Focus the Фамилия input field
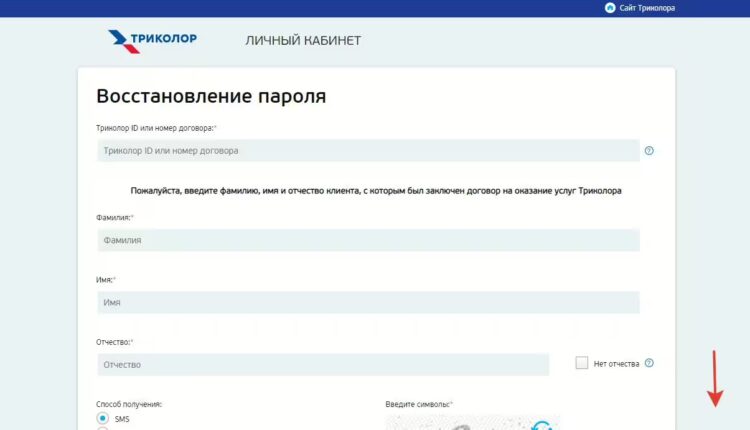 click(368, 240)
